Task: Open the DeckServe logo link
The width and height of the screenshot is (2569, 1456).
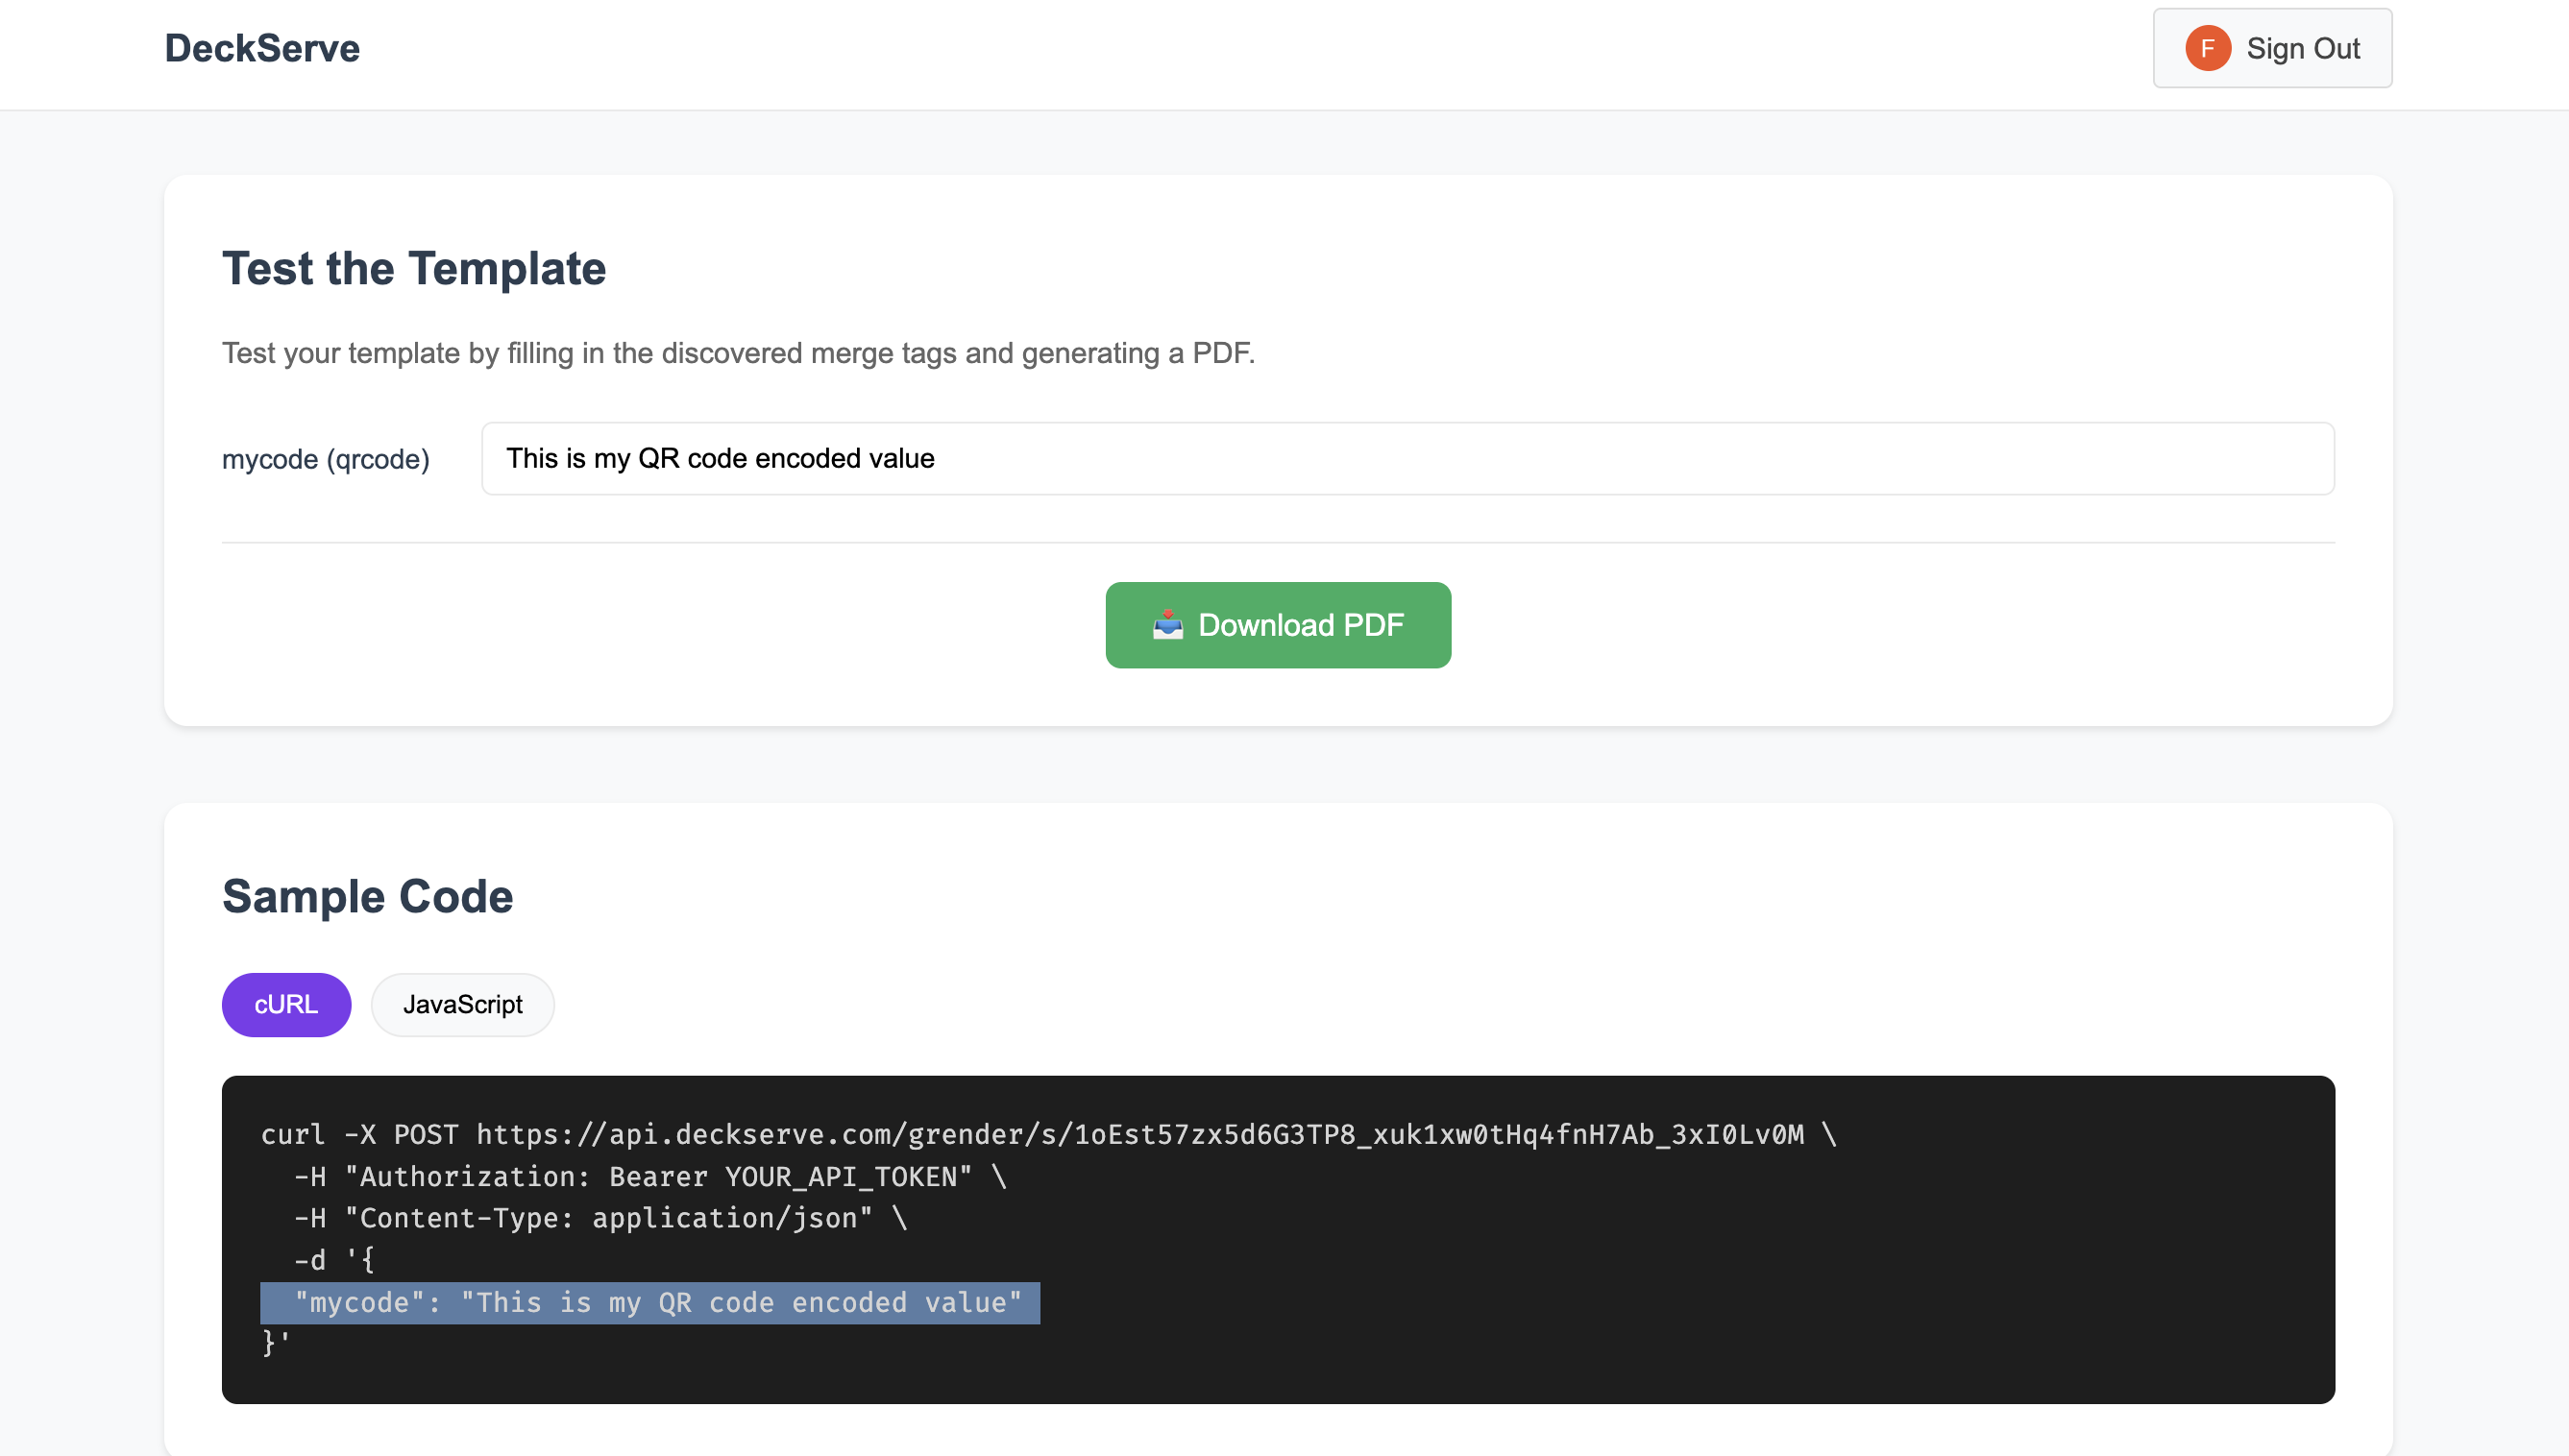Action: click(x=262, y=48)
